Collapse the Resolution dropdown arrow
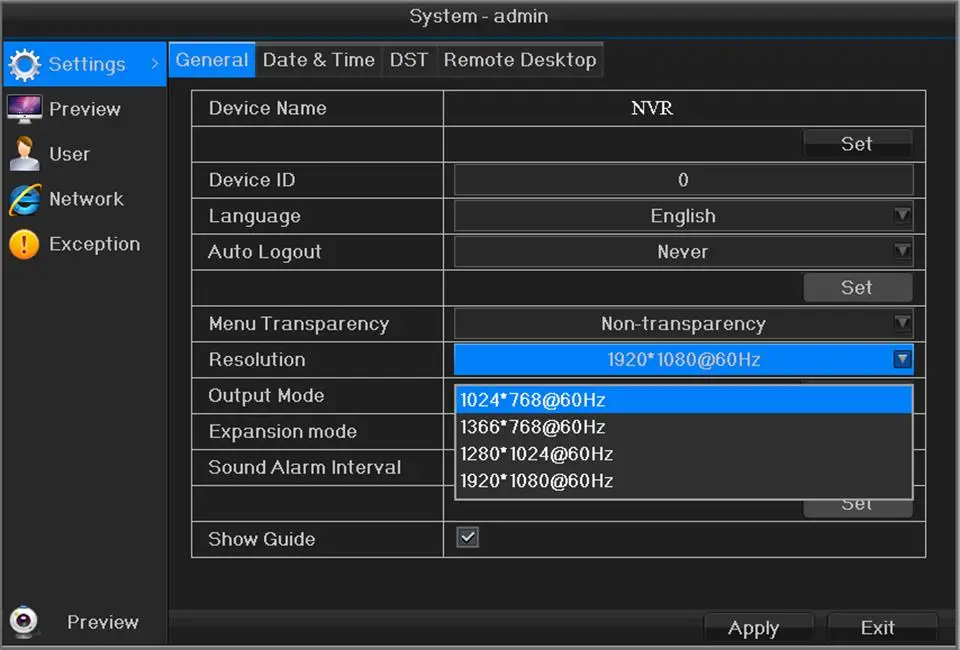The width and height of the screenshot is (960, 650). pyautogui.click(x=902, y=359)
